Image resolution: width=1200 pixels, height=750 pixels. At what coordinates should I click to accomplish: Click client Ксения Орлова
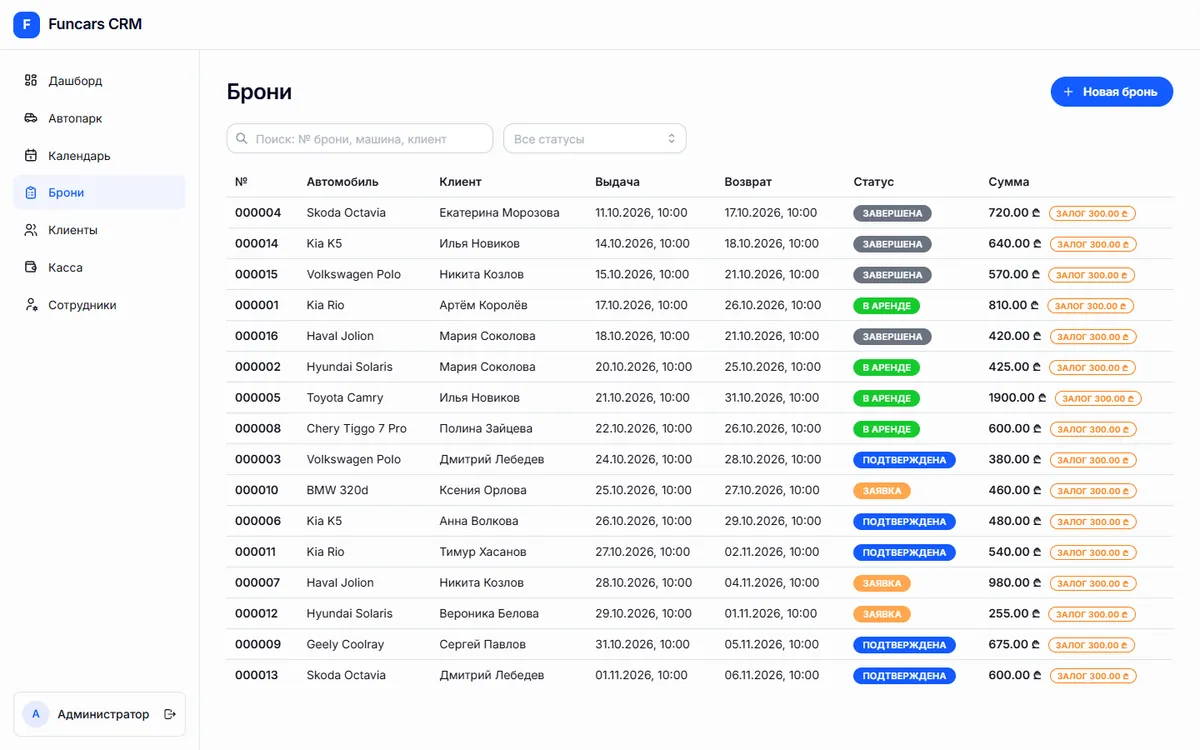pos(483,491)
